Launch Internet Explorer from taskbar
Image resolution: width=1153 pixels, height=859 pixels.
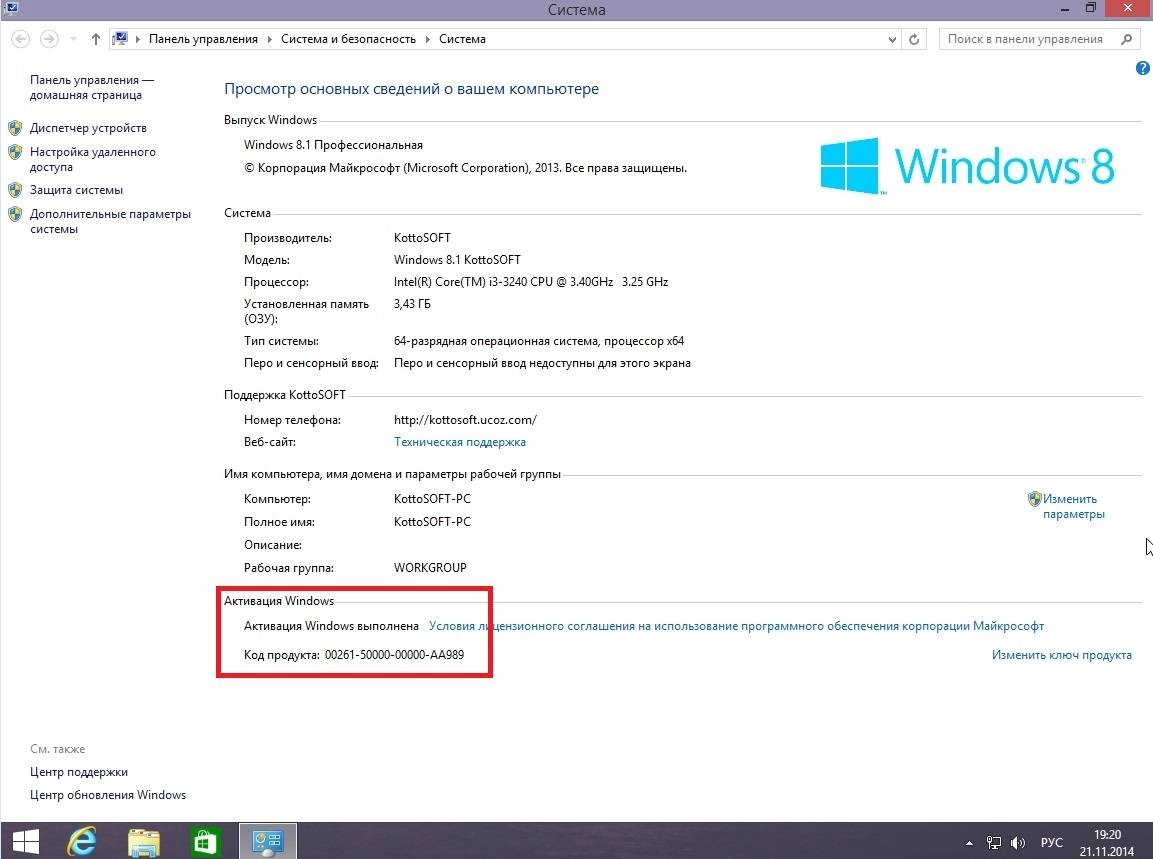click(x=82, y=841)
